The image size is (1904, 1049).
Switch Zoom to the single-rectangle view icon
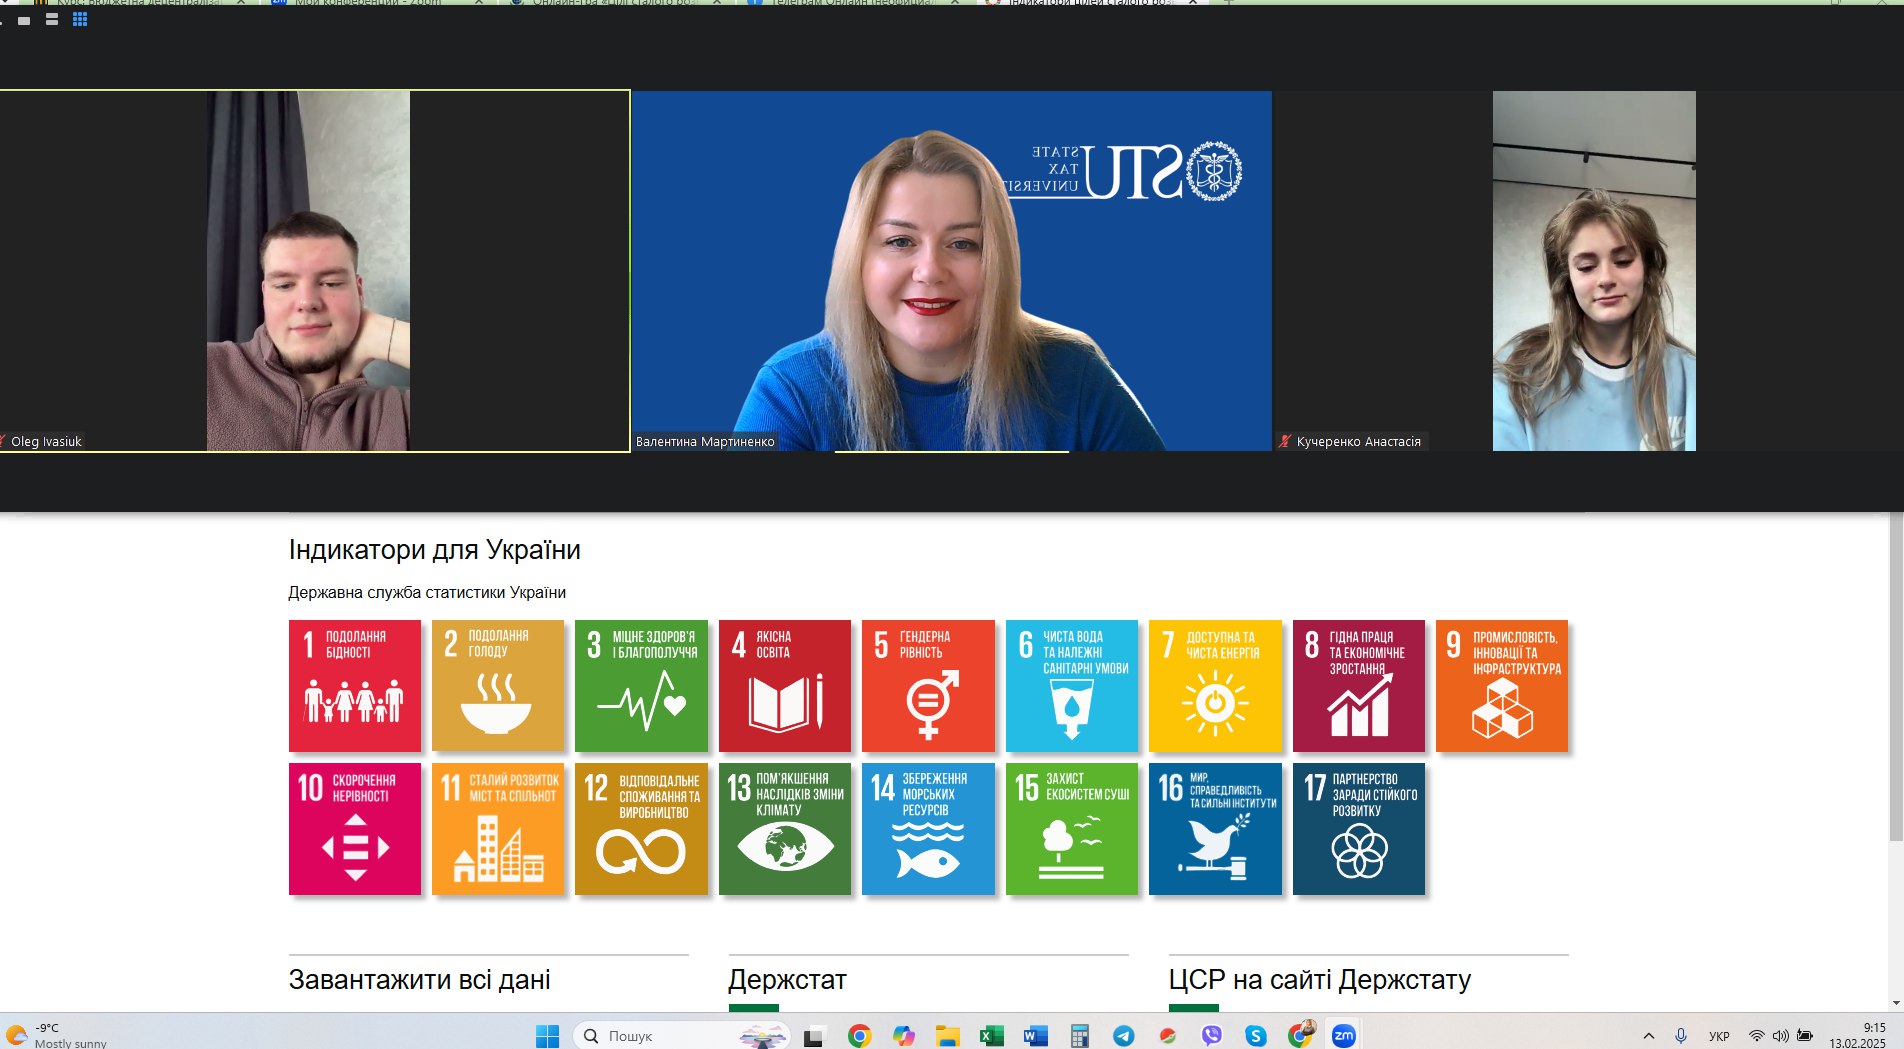[x=24, y=20]
